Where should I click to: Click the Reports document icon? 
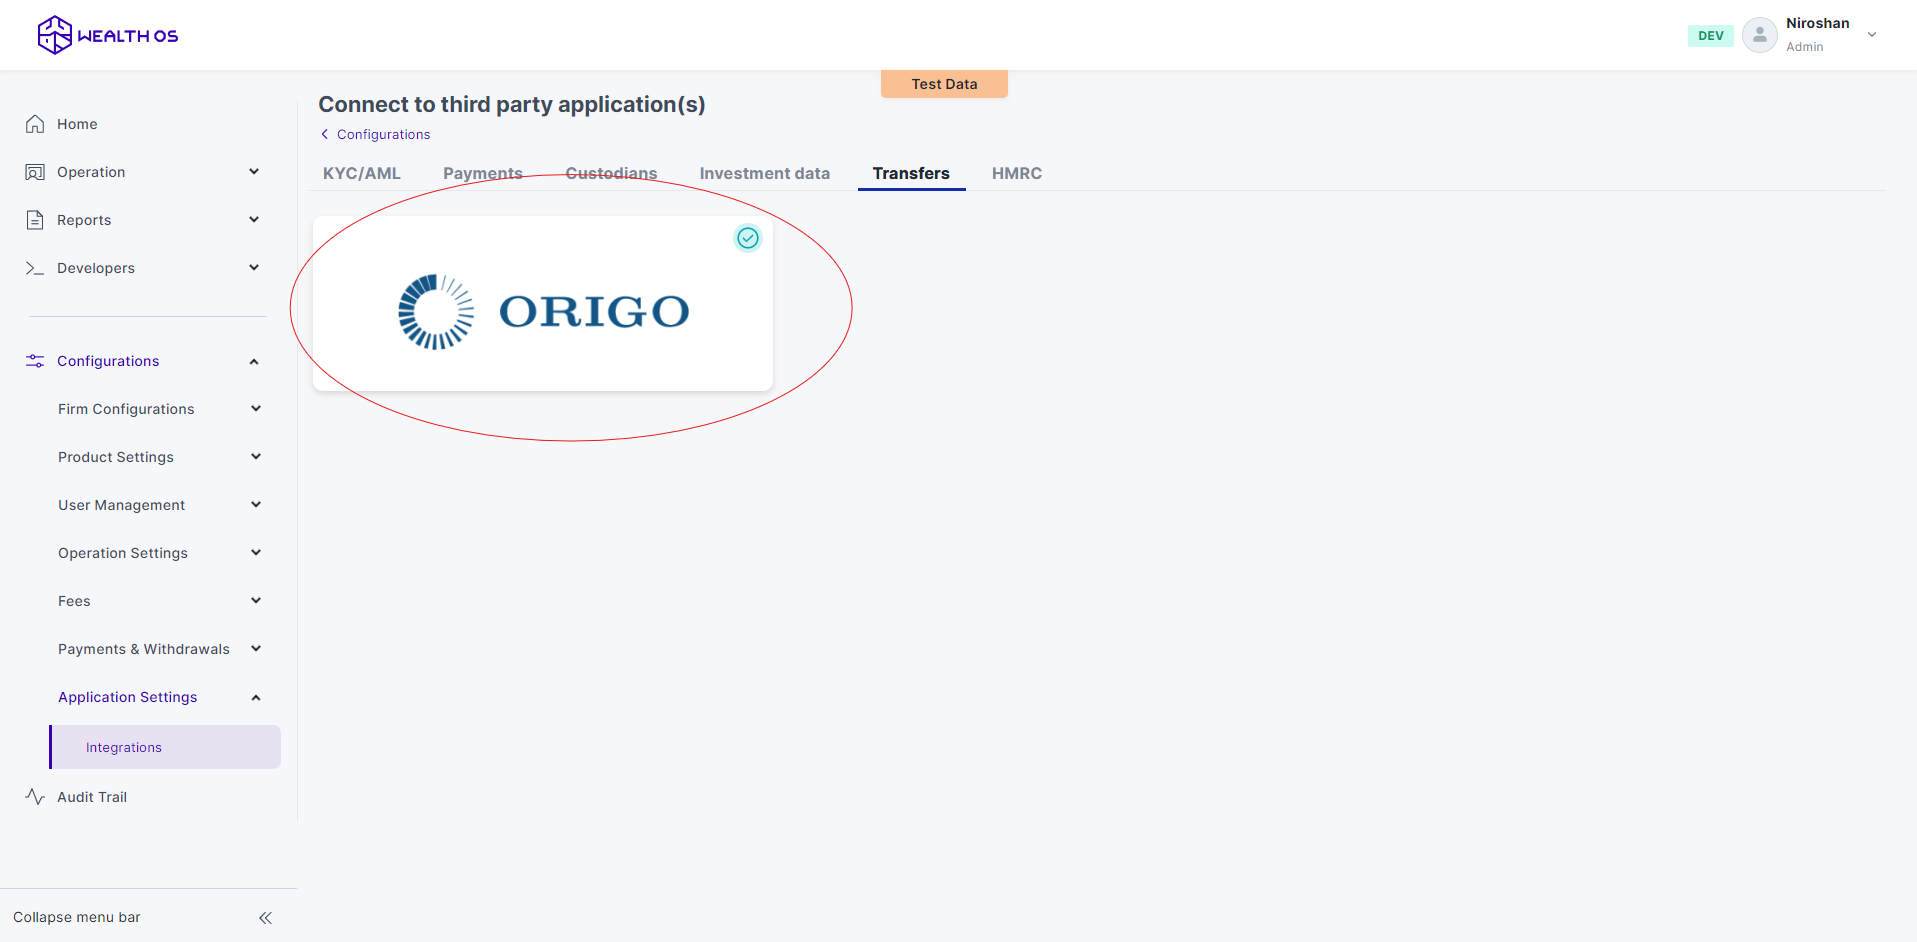(35, 220)
